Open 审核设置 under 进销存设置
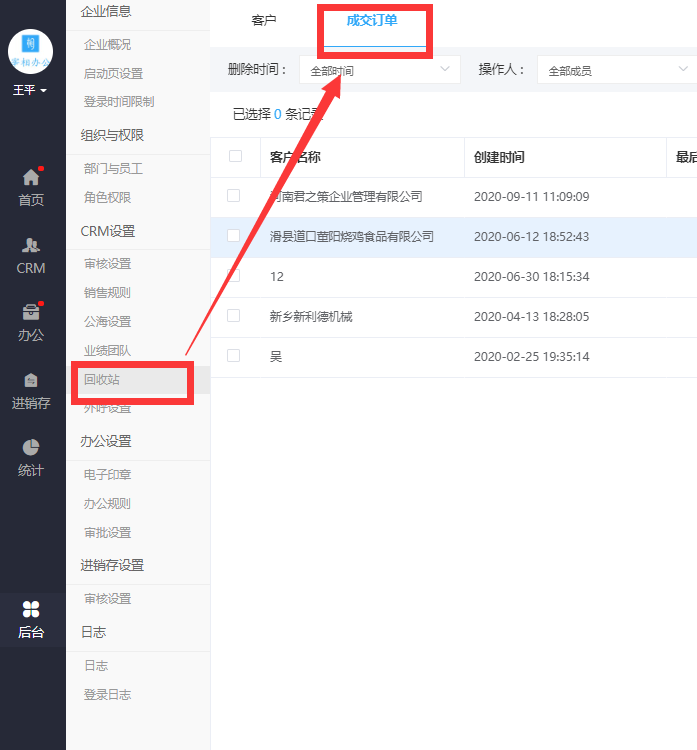 107,598
